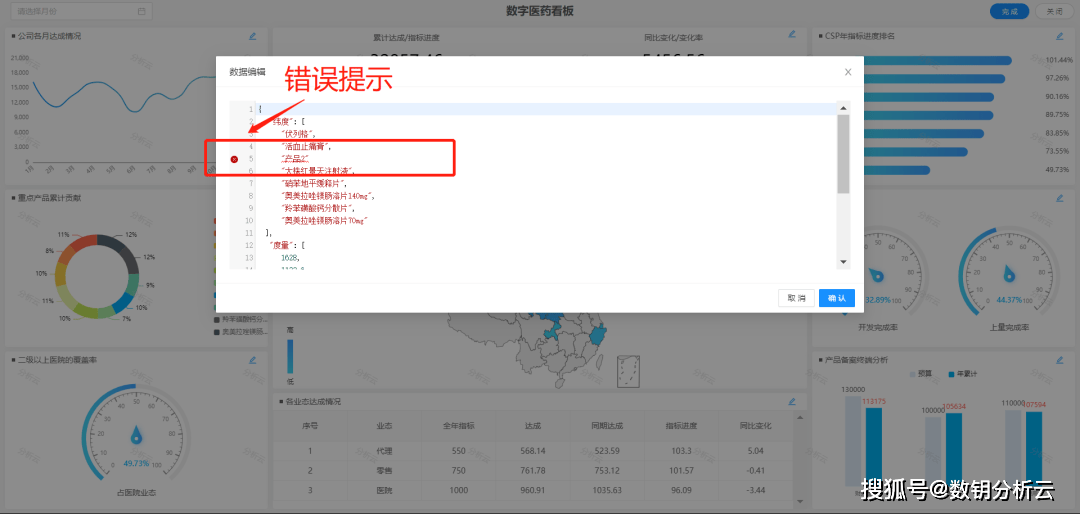Edit the 公司各月达成情况 chart via pencil icon
1080x514 pixels.
coord(252,36)
